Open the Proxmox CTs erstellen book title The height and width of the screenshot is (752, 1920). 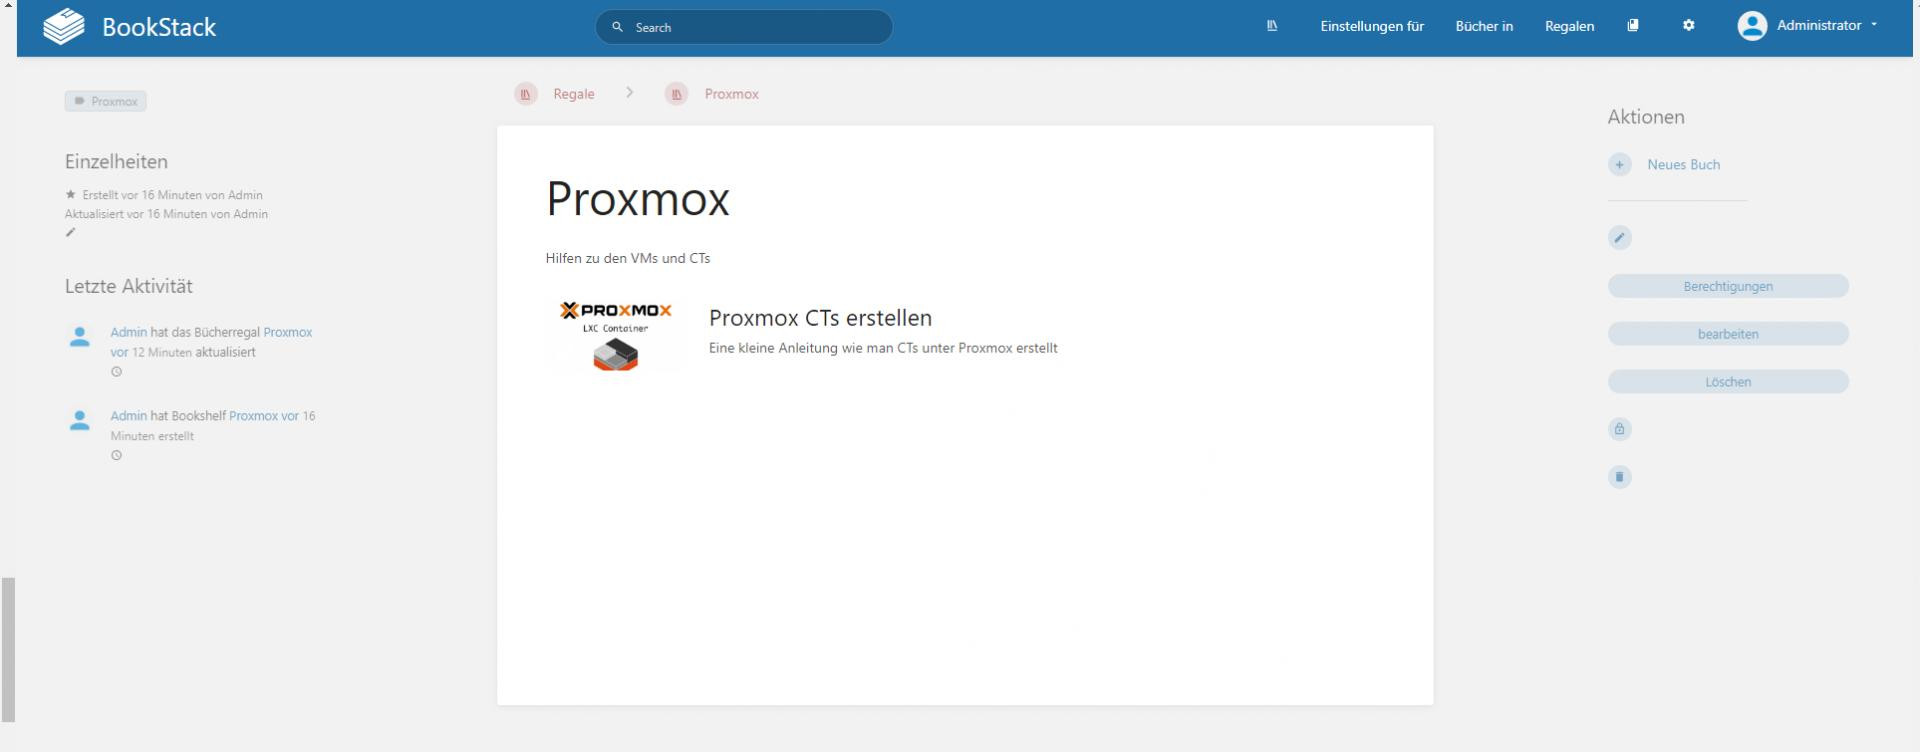coord(820,318)
